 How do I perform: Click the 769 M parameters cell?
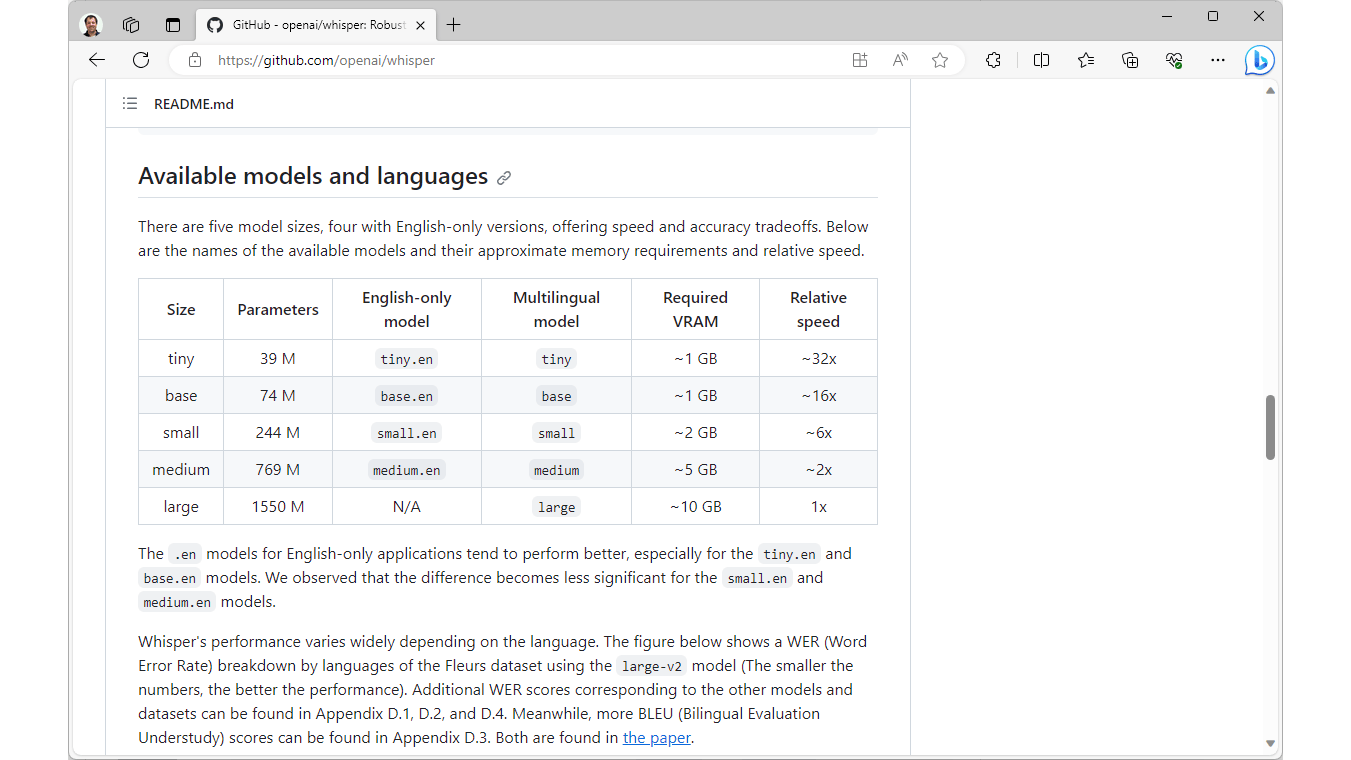278,470
